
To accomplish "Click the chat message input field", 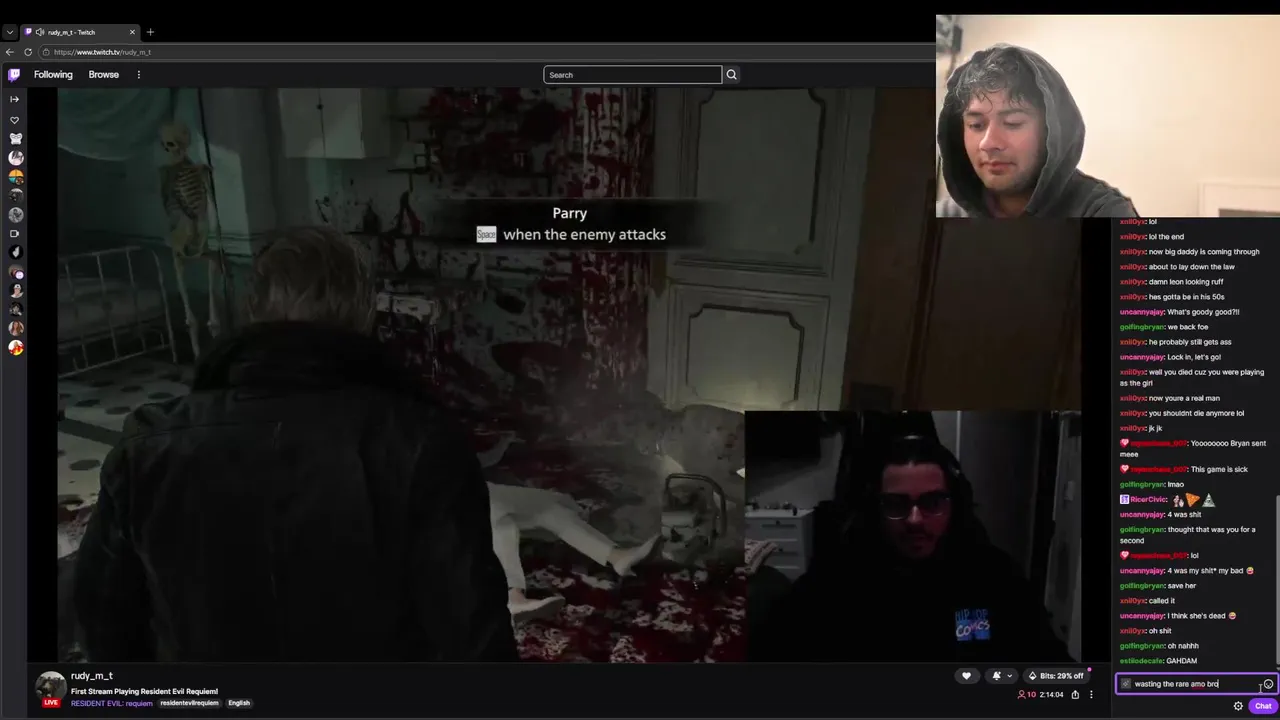I will (1196, 684).
